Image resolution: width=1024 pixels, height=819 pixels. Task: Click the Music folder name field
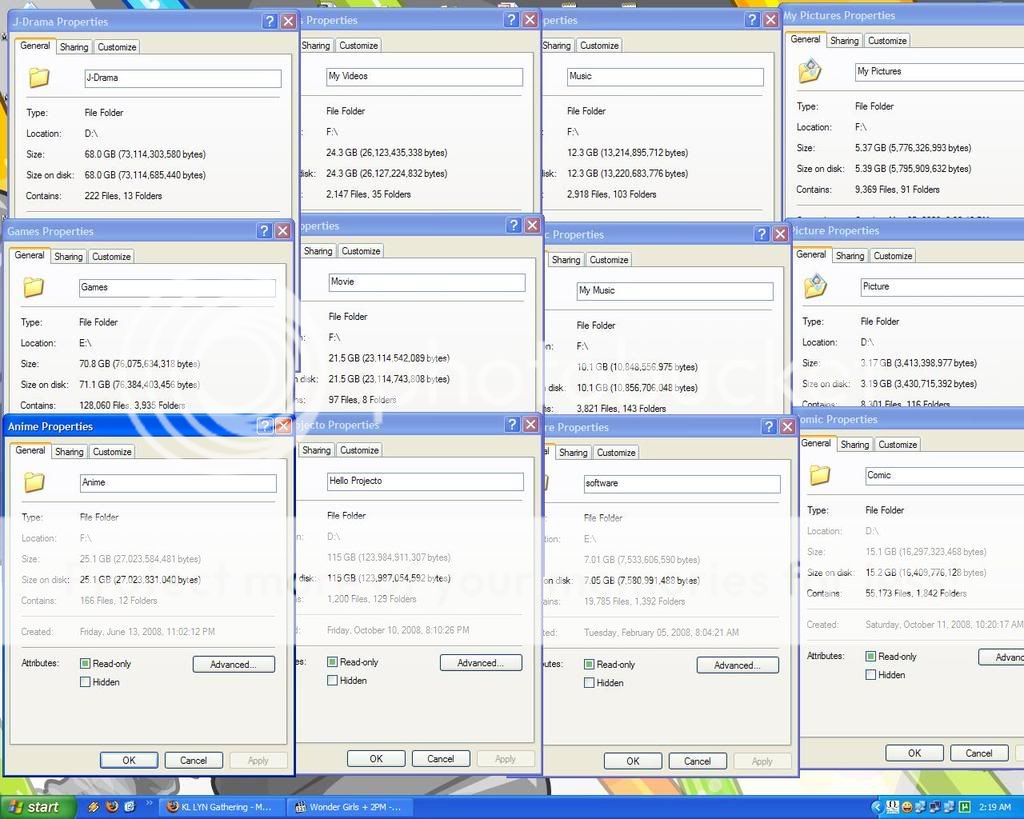coord(664,76)
